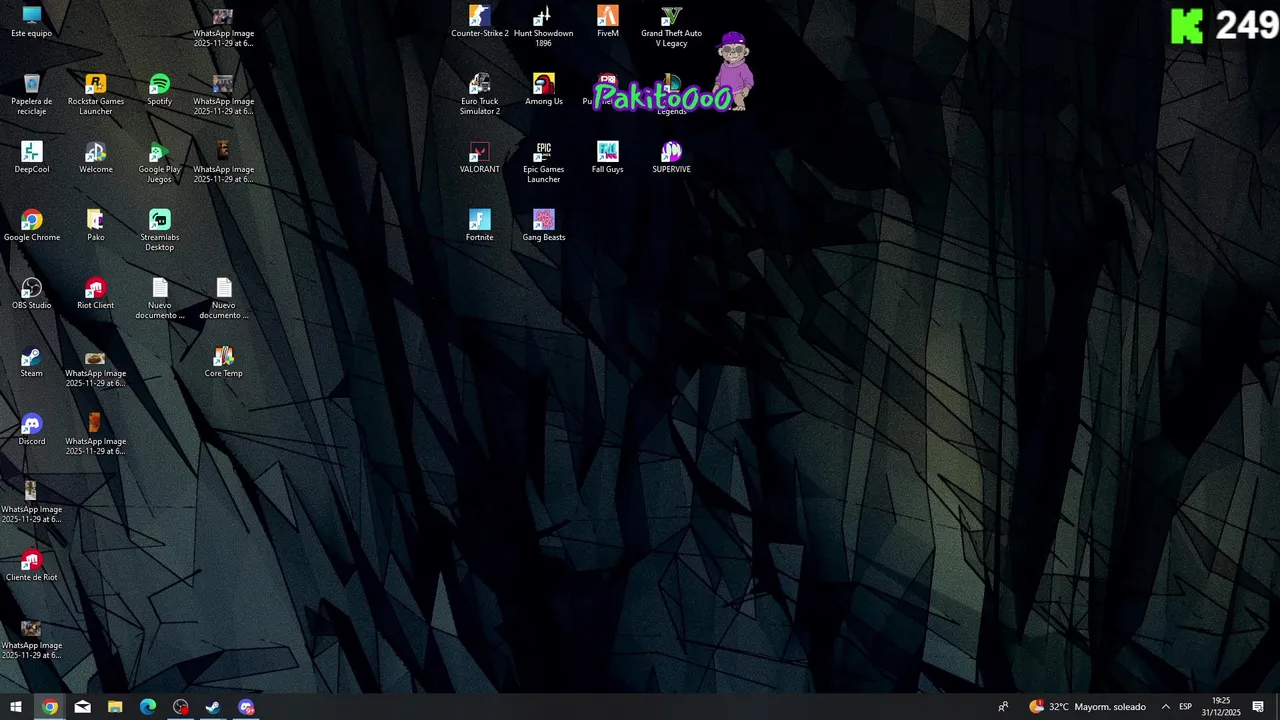
Task: Expand the hidden tray icons chevron
Action: [x=1165, y=707]
